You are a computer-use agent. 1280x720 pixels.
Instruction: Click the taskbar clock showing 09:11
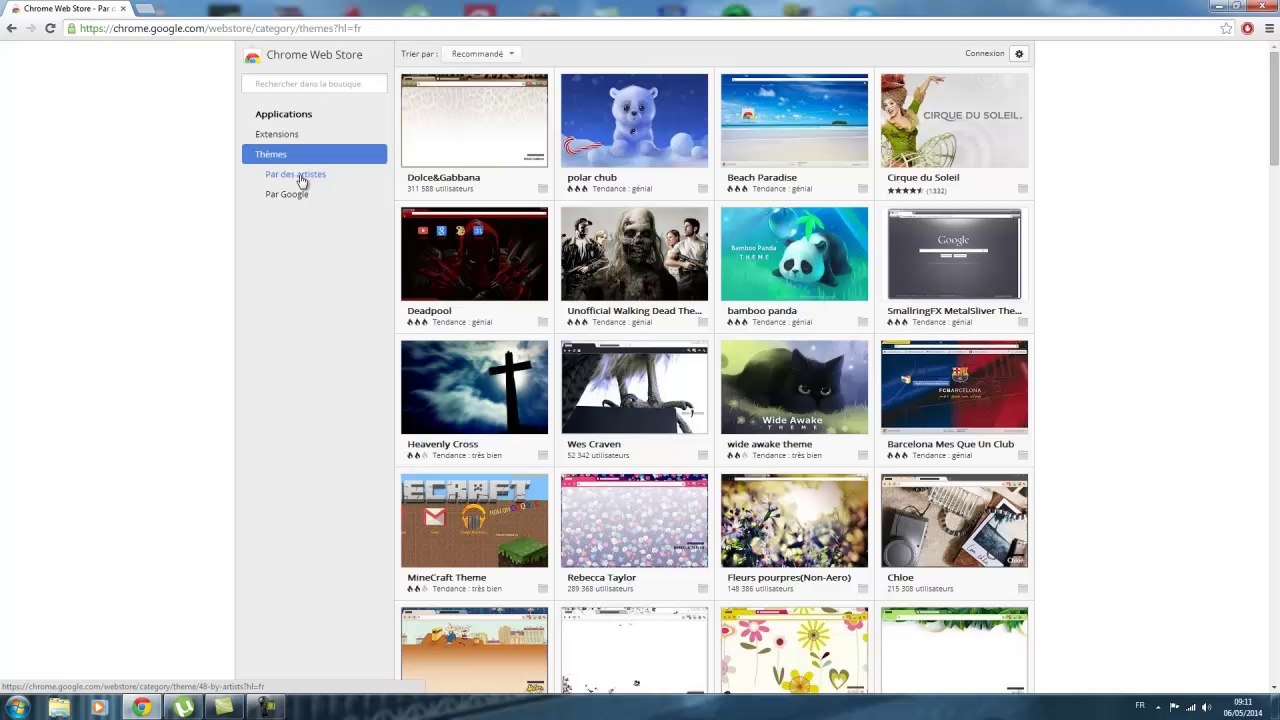[x=1243, y=707]
